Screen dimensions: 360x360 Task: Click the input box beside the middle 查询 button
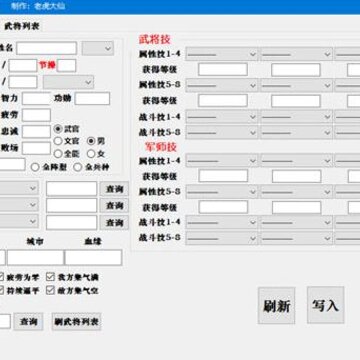click(x=72, y=206)
